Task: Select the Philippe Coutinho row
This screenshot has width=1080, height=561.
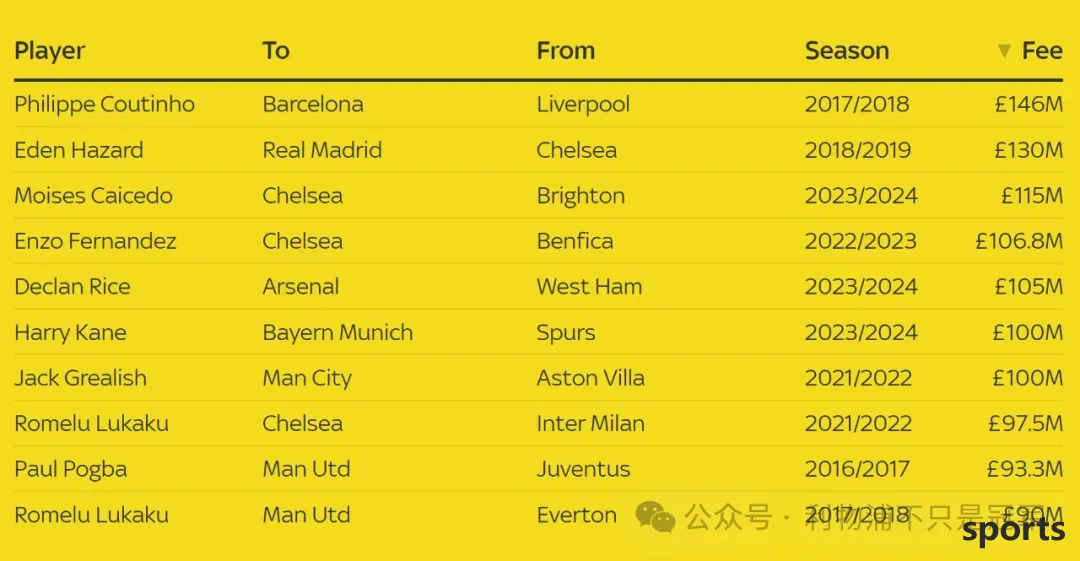Action: coord(538,104)
